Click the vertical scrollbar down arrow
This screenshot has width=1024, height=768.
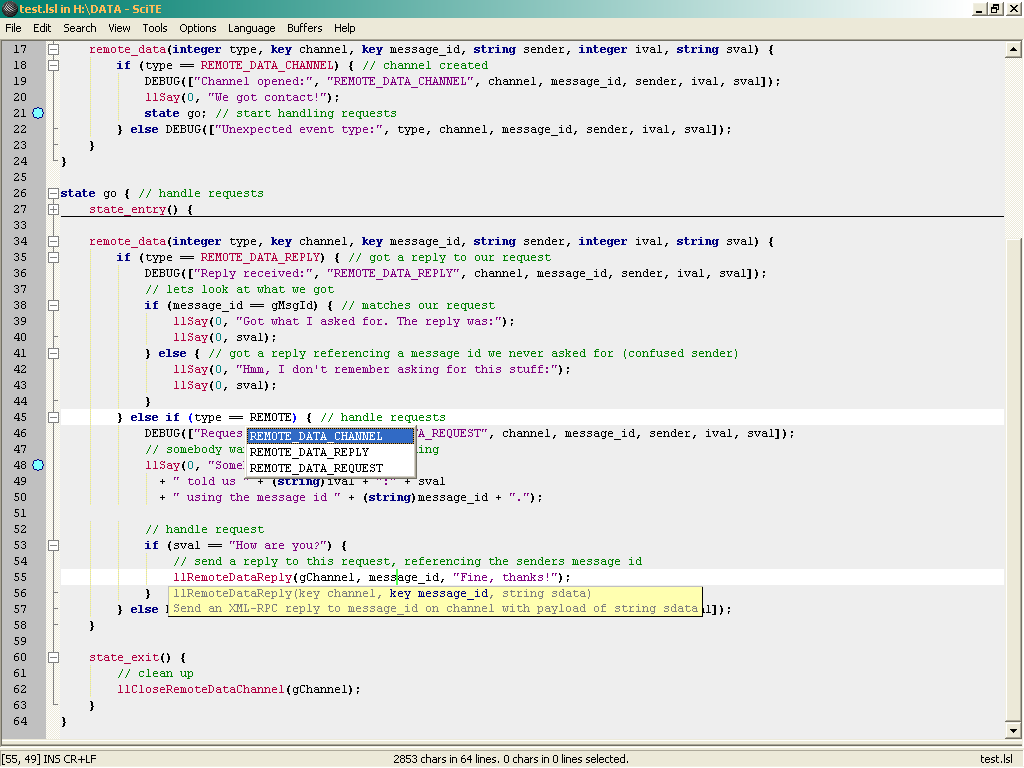(x=1013, y=731)
